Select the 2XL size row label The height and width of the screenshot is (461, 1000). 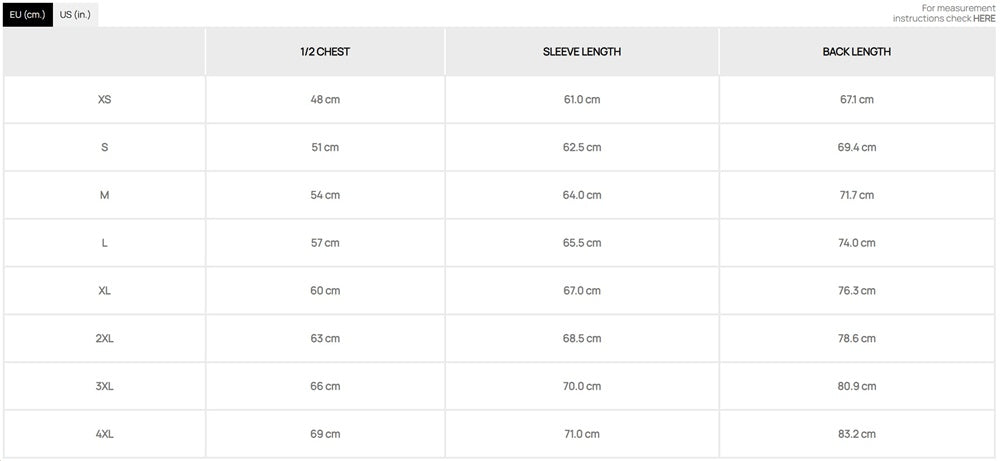105,339
